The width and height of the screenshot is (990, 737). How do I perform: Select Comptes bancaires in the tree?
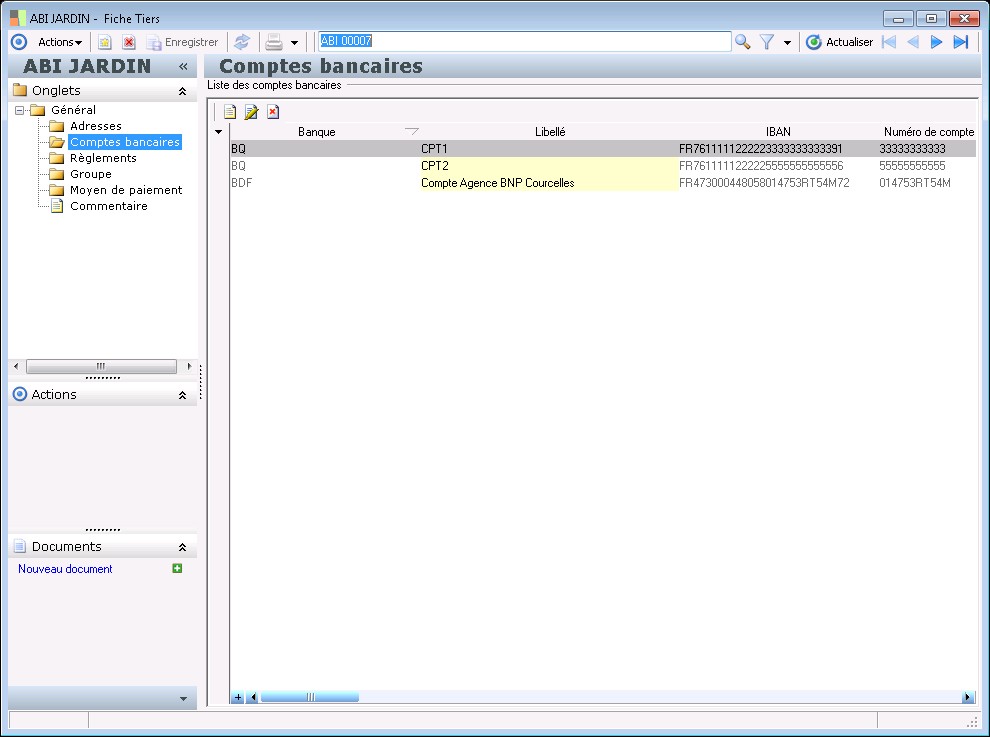tap(125, 142)
